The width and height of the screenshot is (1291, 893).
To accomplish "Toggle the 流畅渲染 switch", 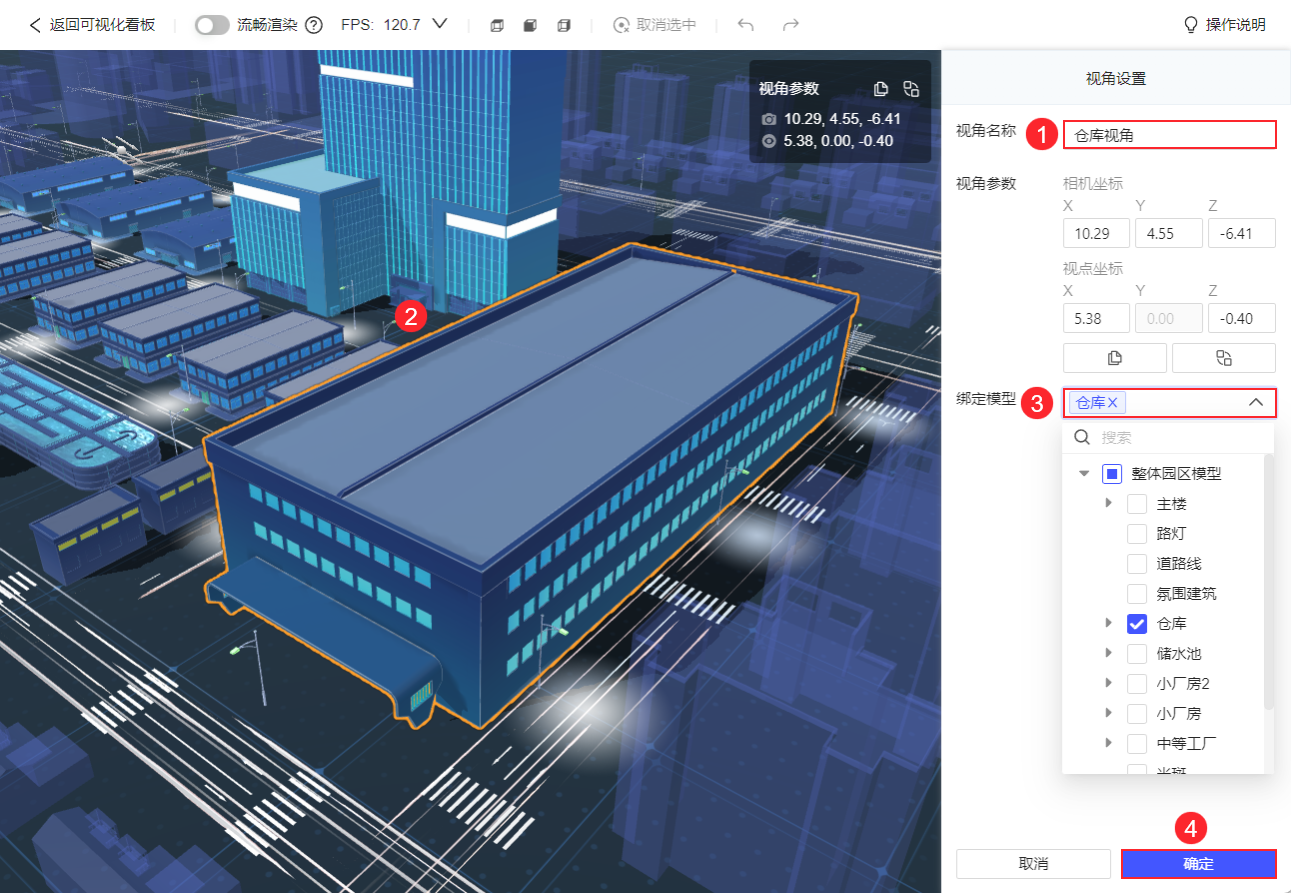I will pos(212,25).
